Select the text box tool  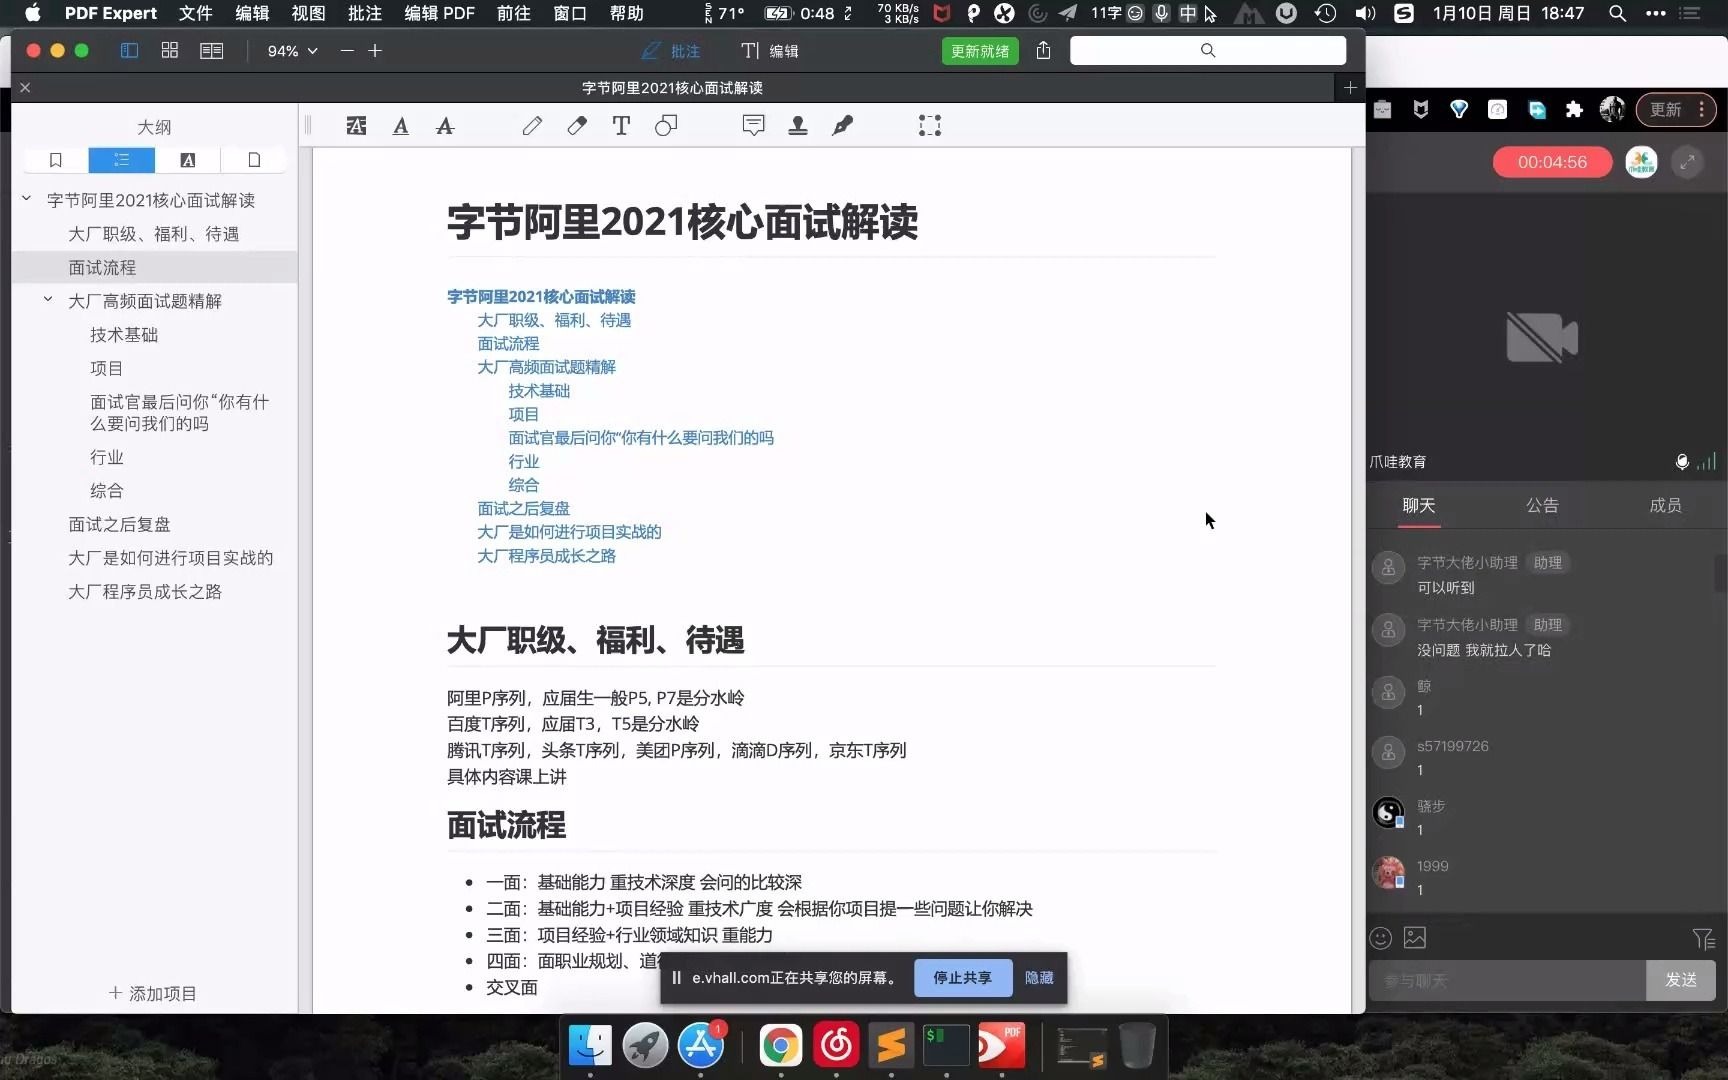coord(621,126)
